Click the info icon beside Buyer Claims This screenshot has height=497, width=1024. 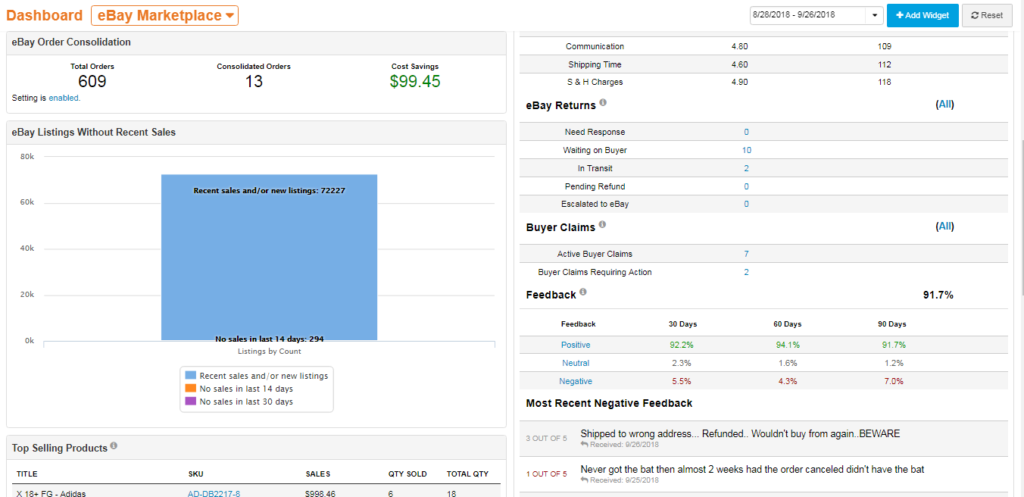click(x=602, y=226)
